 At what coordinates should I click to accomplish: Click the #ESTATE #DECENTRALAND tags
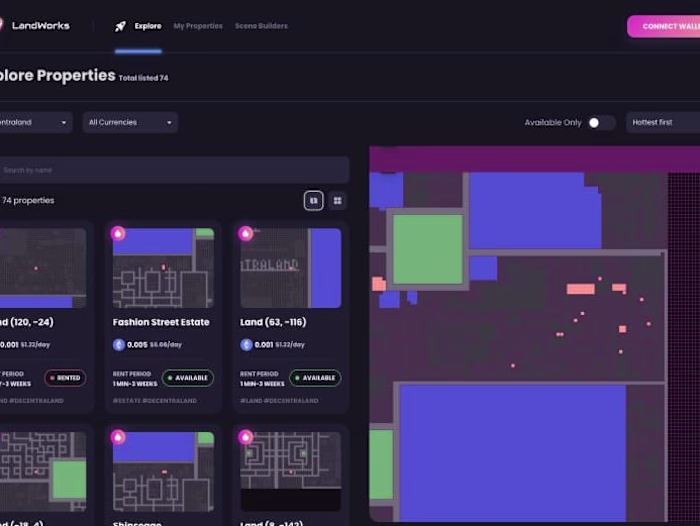[154, 401]
